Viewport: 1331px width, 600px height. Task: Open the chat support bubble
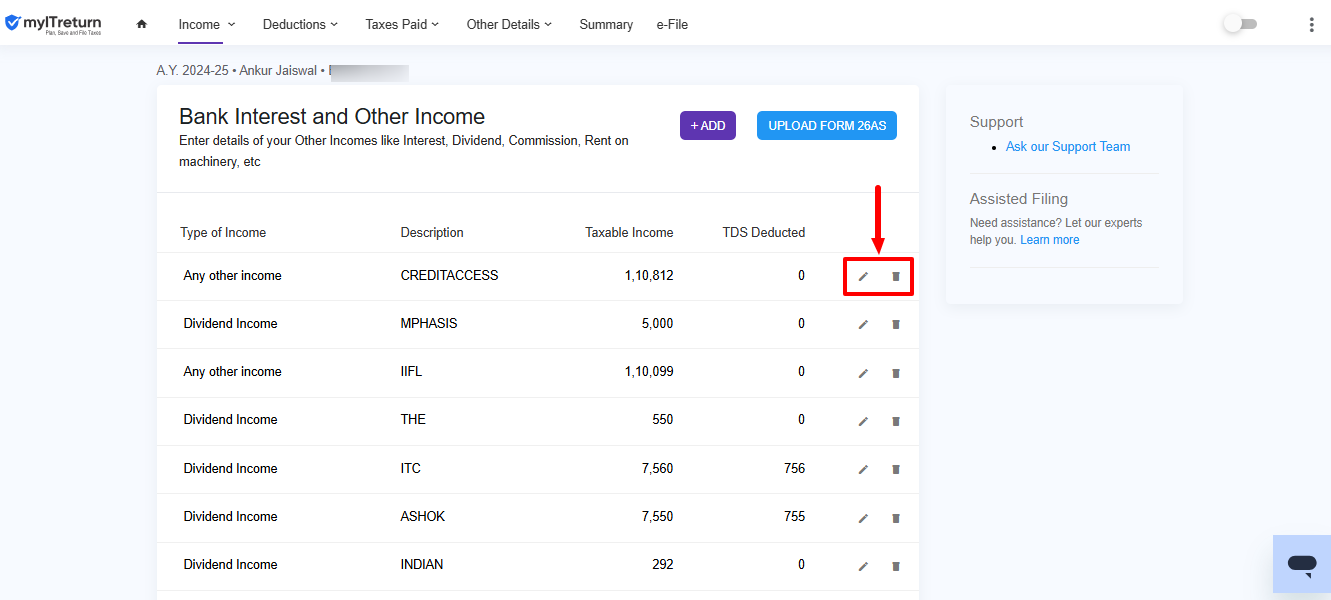[x=1301, y=564]
